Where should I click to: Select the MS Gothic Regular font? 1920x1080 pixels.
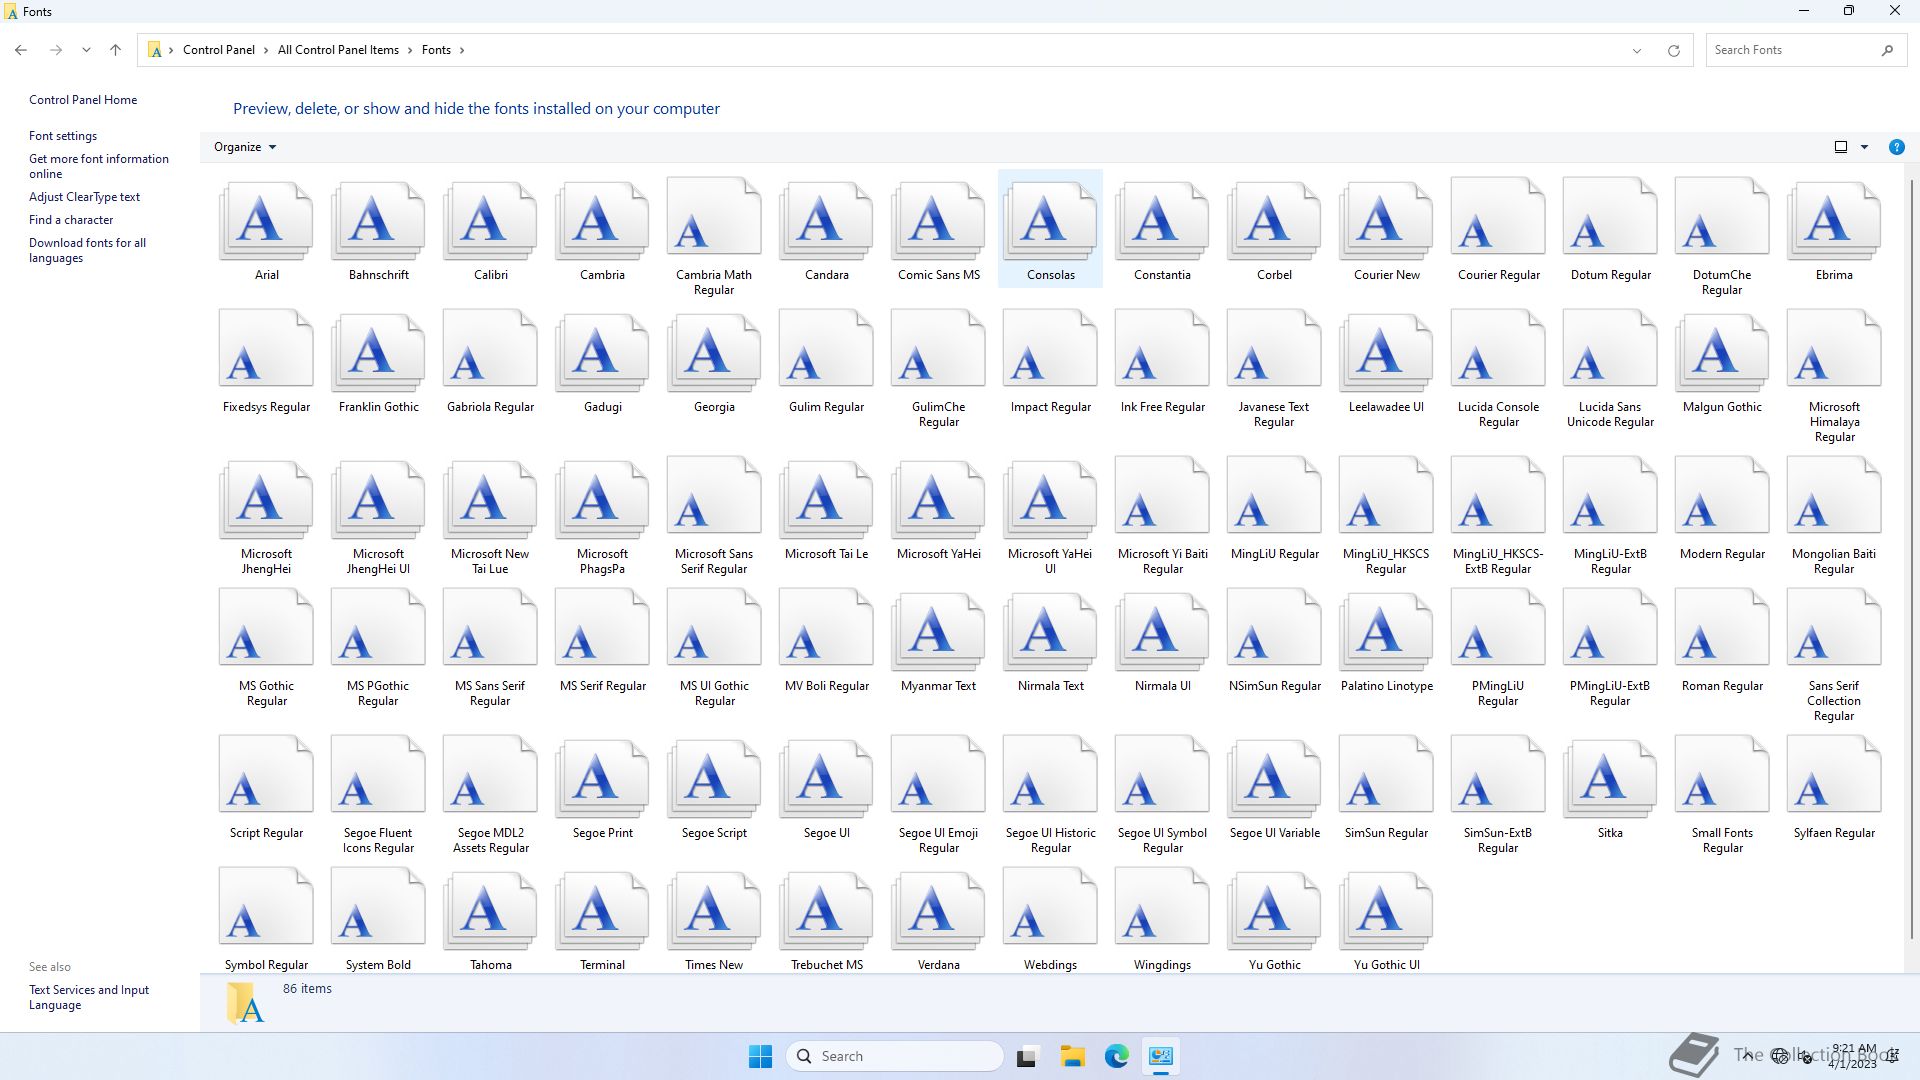(x=266, y=628)
